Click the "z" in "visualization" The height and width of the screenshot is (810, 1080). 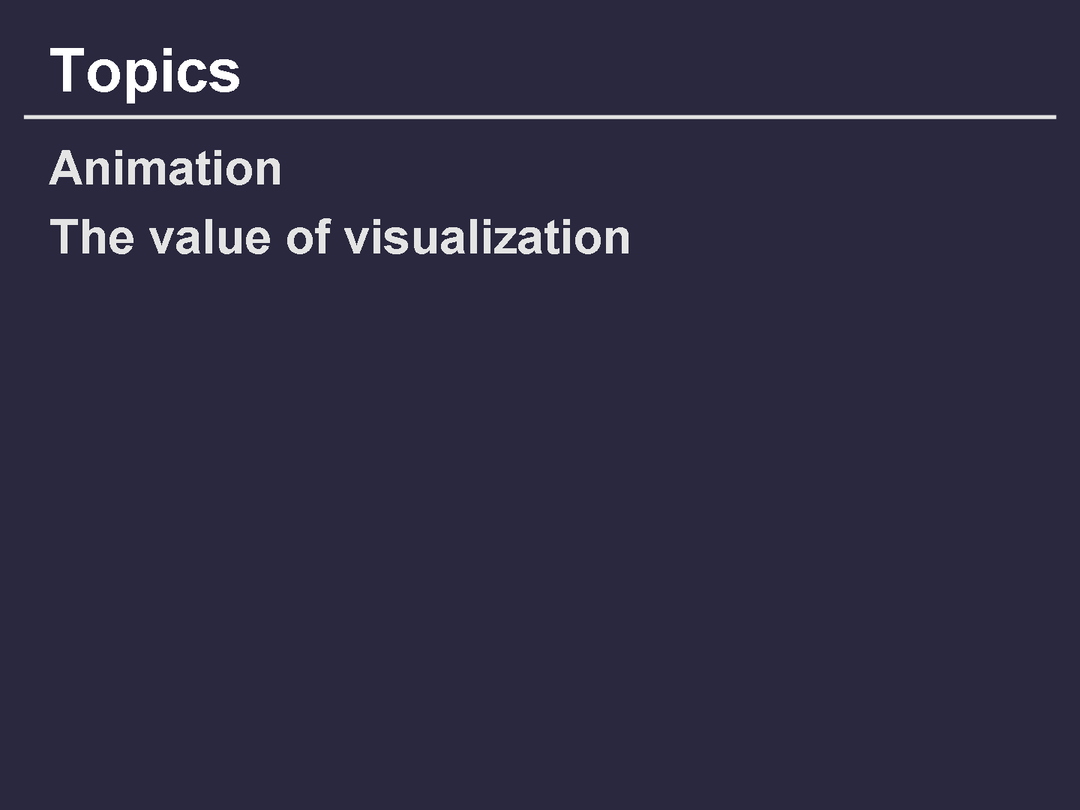click(x=500, y=239)
